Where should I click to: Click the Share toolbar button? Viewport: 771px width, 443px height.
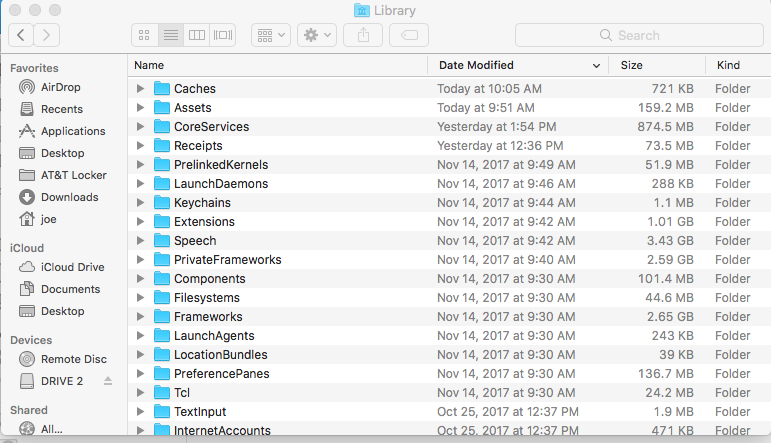coord(363,35)
